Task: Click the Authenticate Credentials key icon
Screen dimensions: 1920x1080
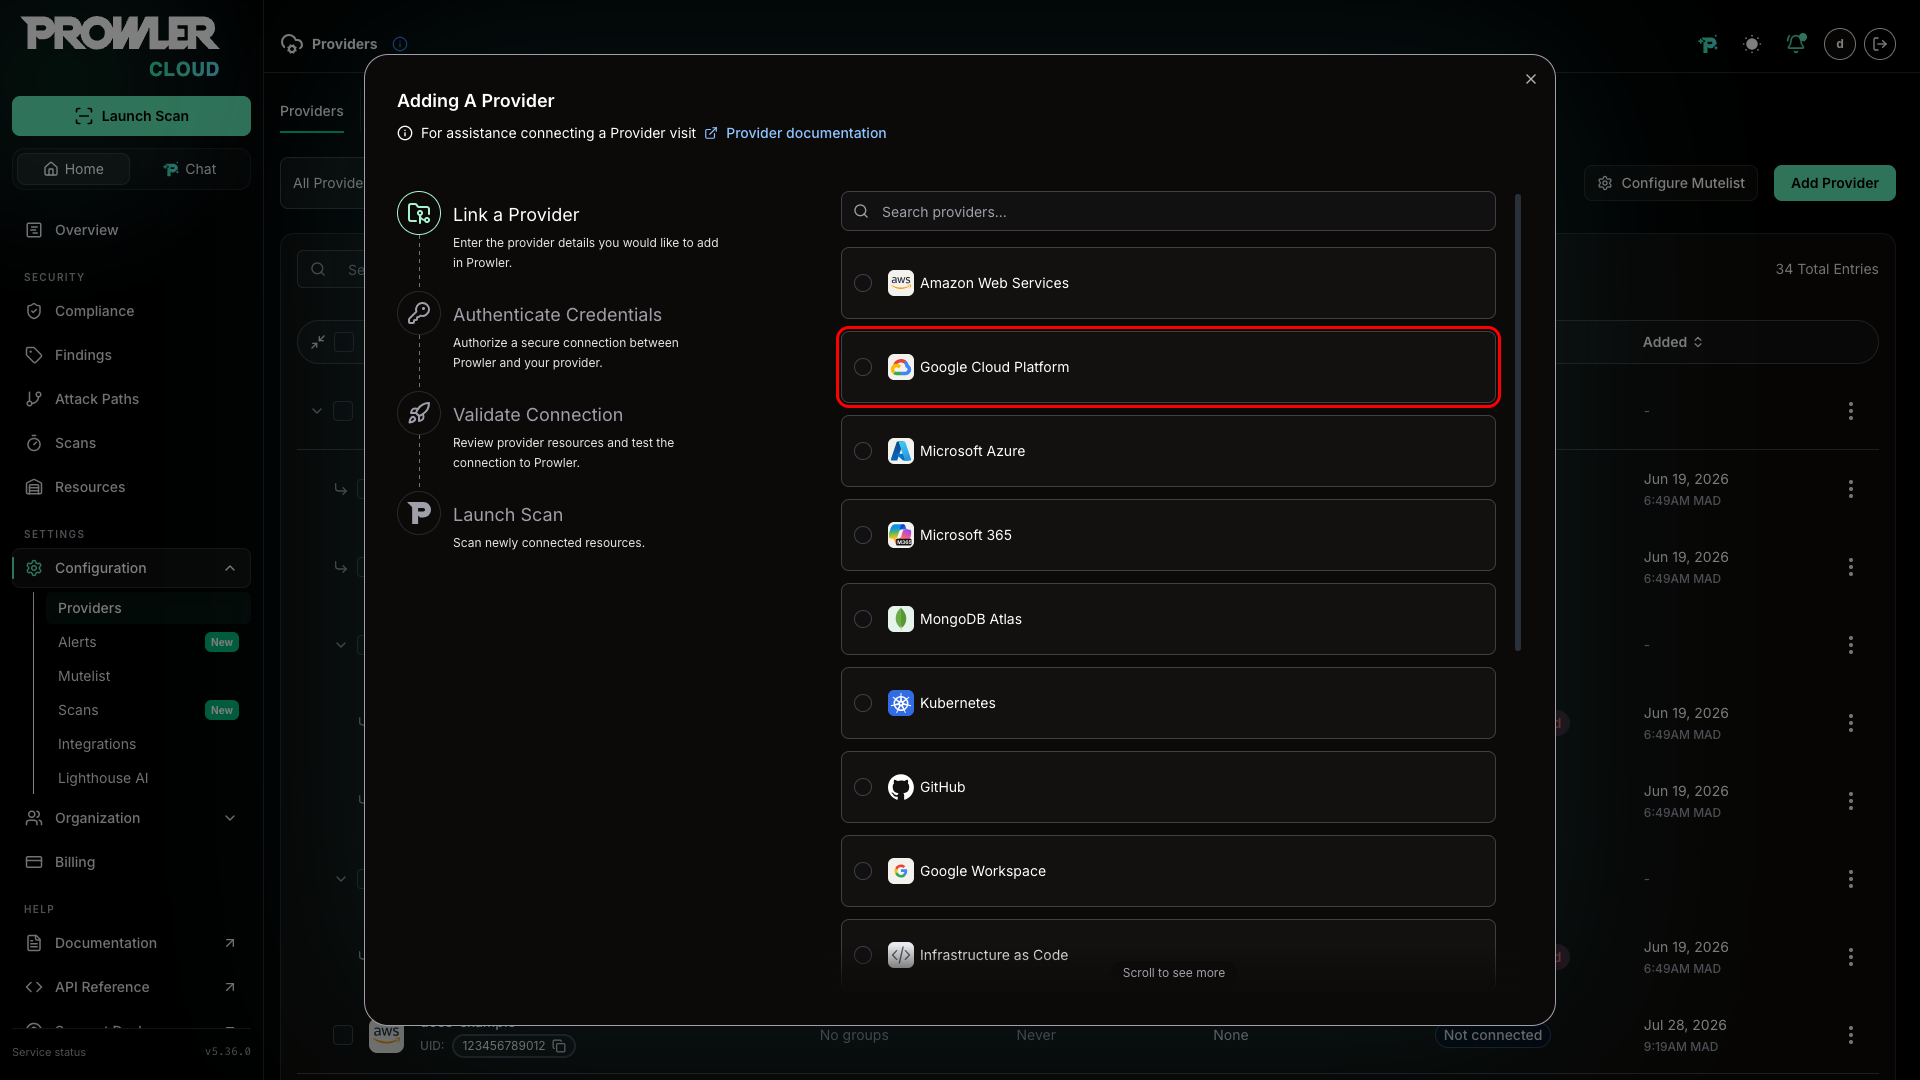Action: click(419, 313)
